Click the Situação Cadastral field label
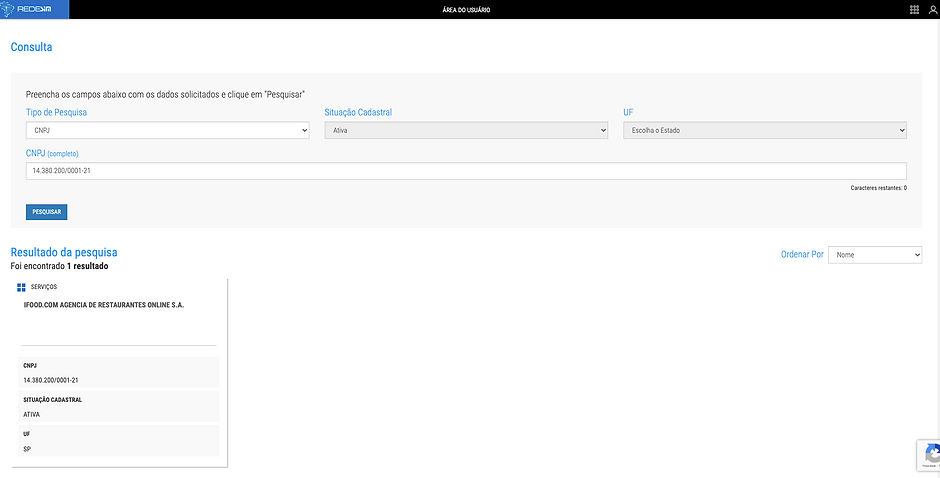The image size is (940, 478). point(358,112)
